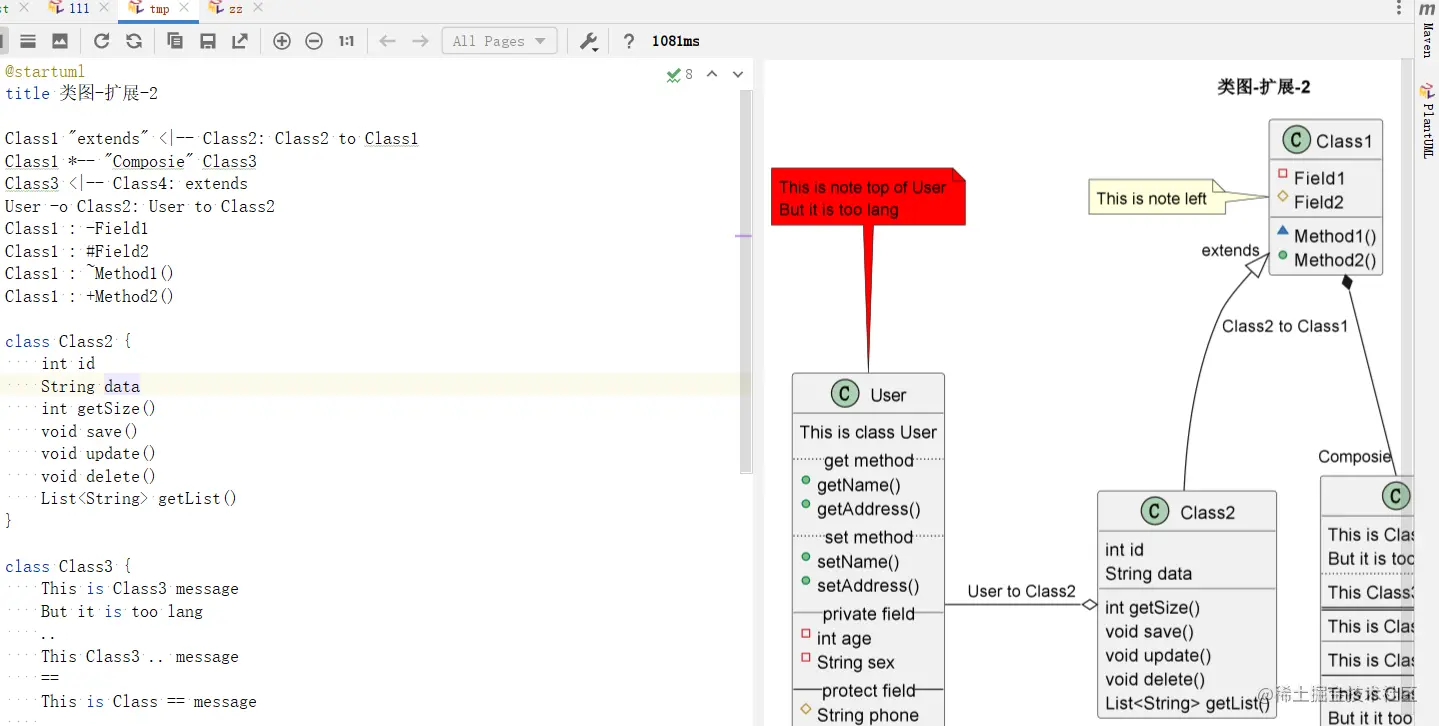Click the diagram title '类图-扩展-2'
Image resolution: width=1439 pixels, height=726 pixels.
[1263, 87]
